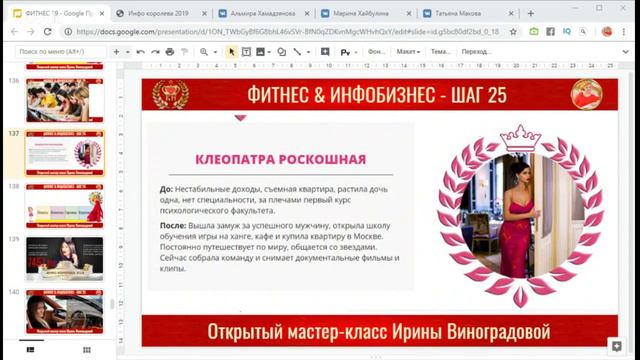Select the text box tool

pyautogui.click(x=246, y=52)
